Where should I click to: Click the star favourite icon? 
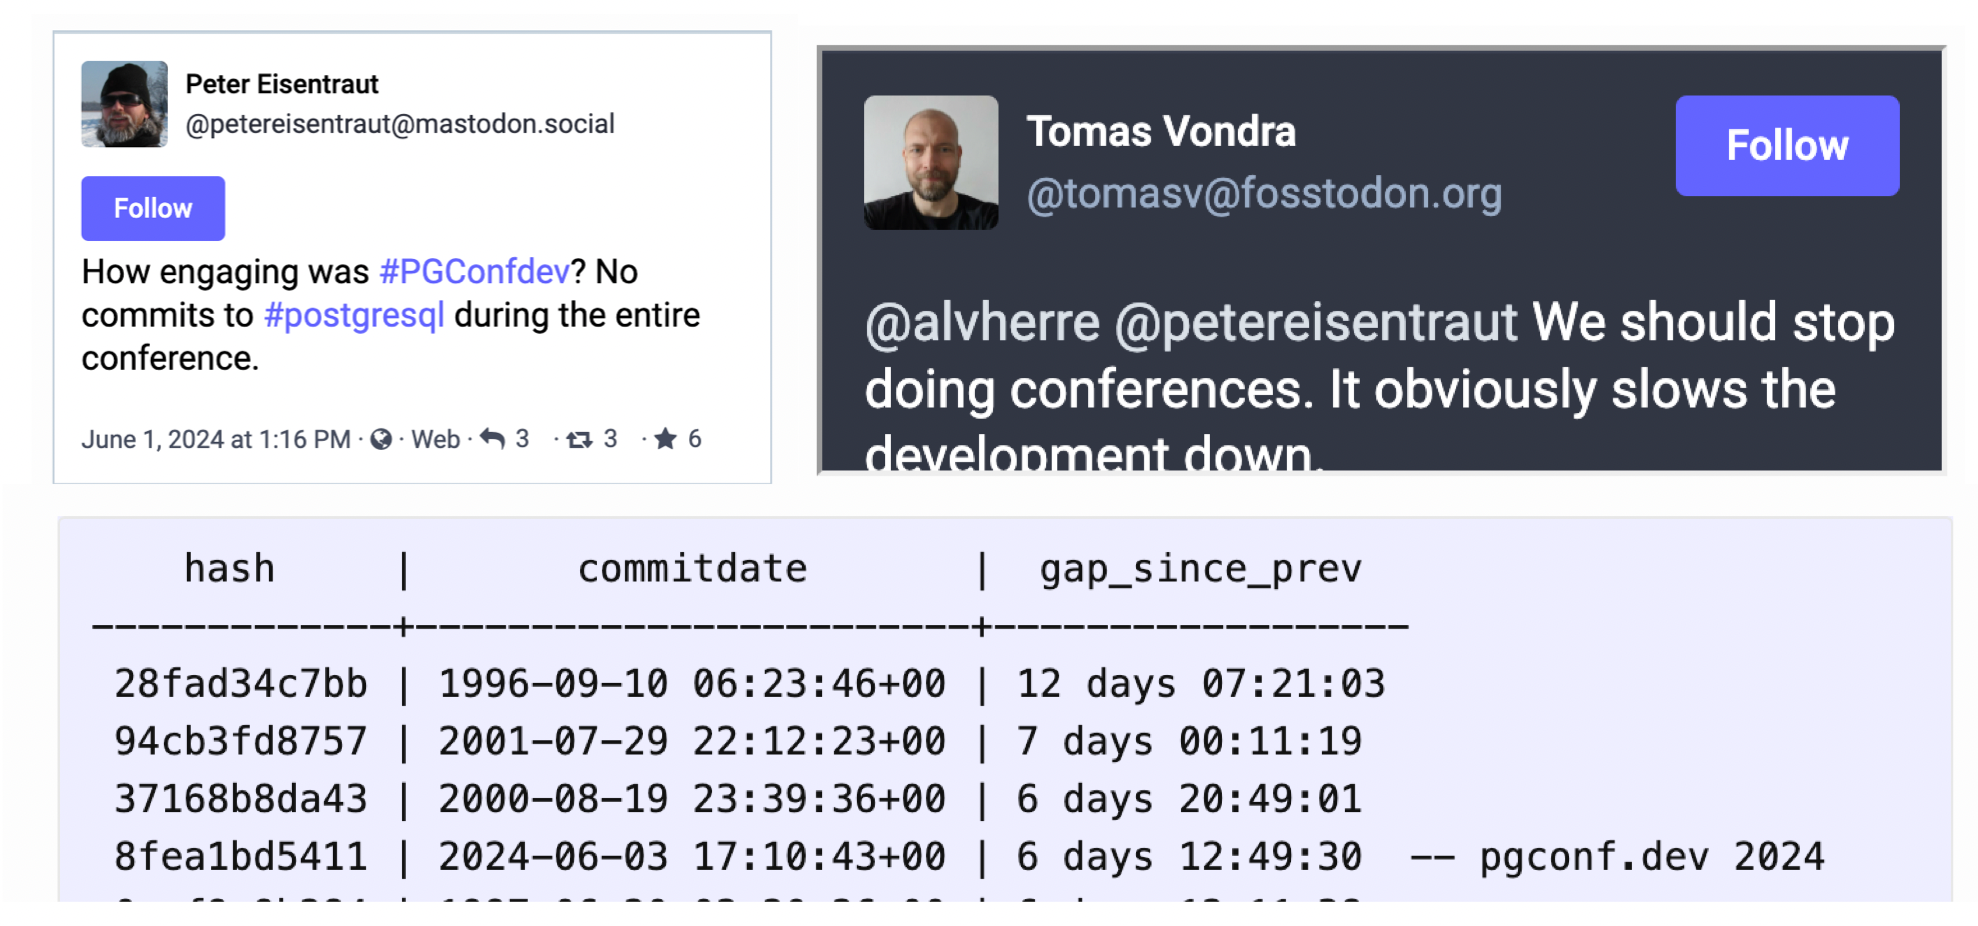(x=665, y=438)
